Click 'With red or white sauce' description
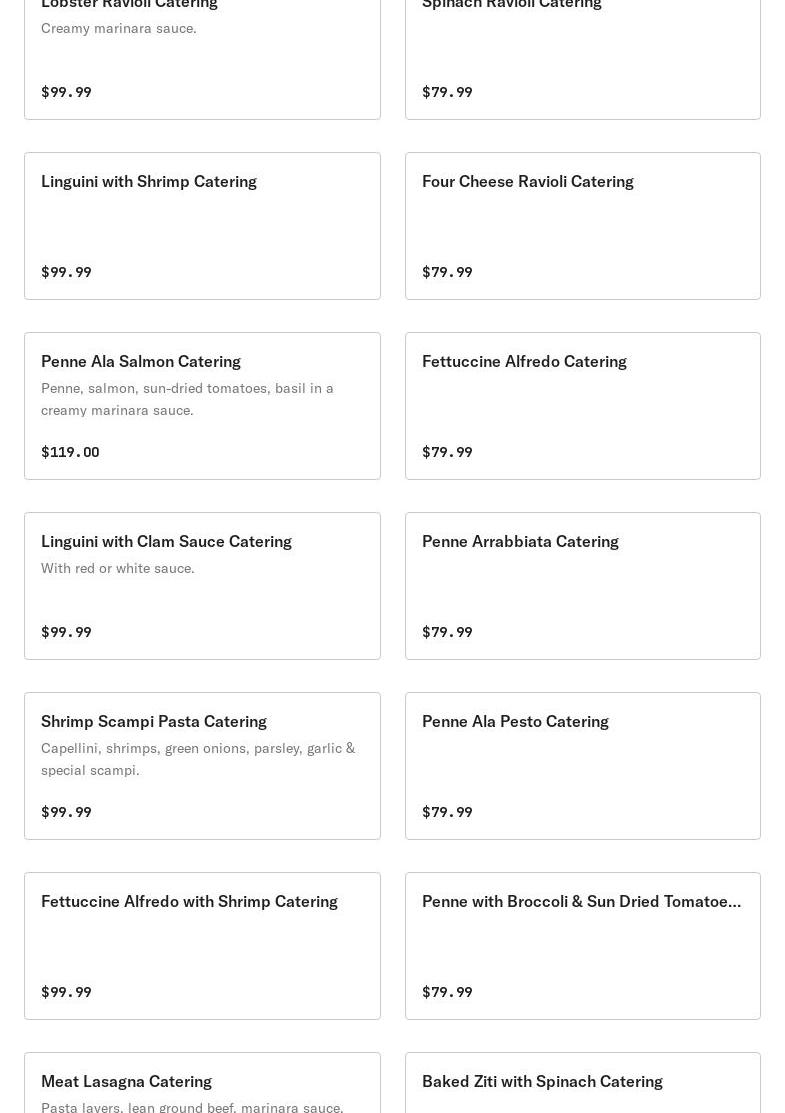 pyautogui.click(x=118, y=568)
